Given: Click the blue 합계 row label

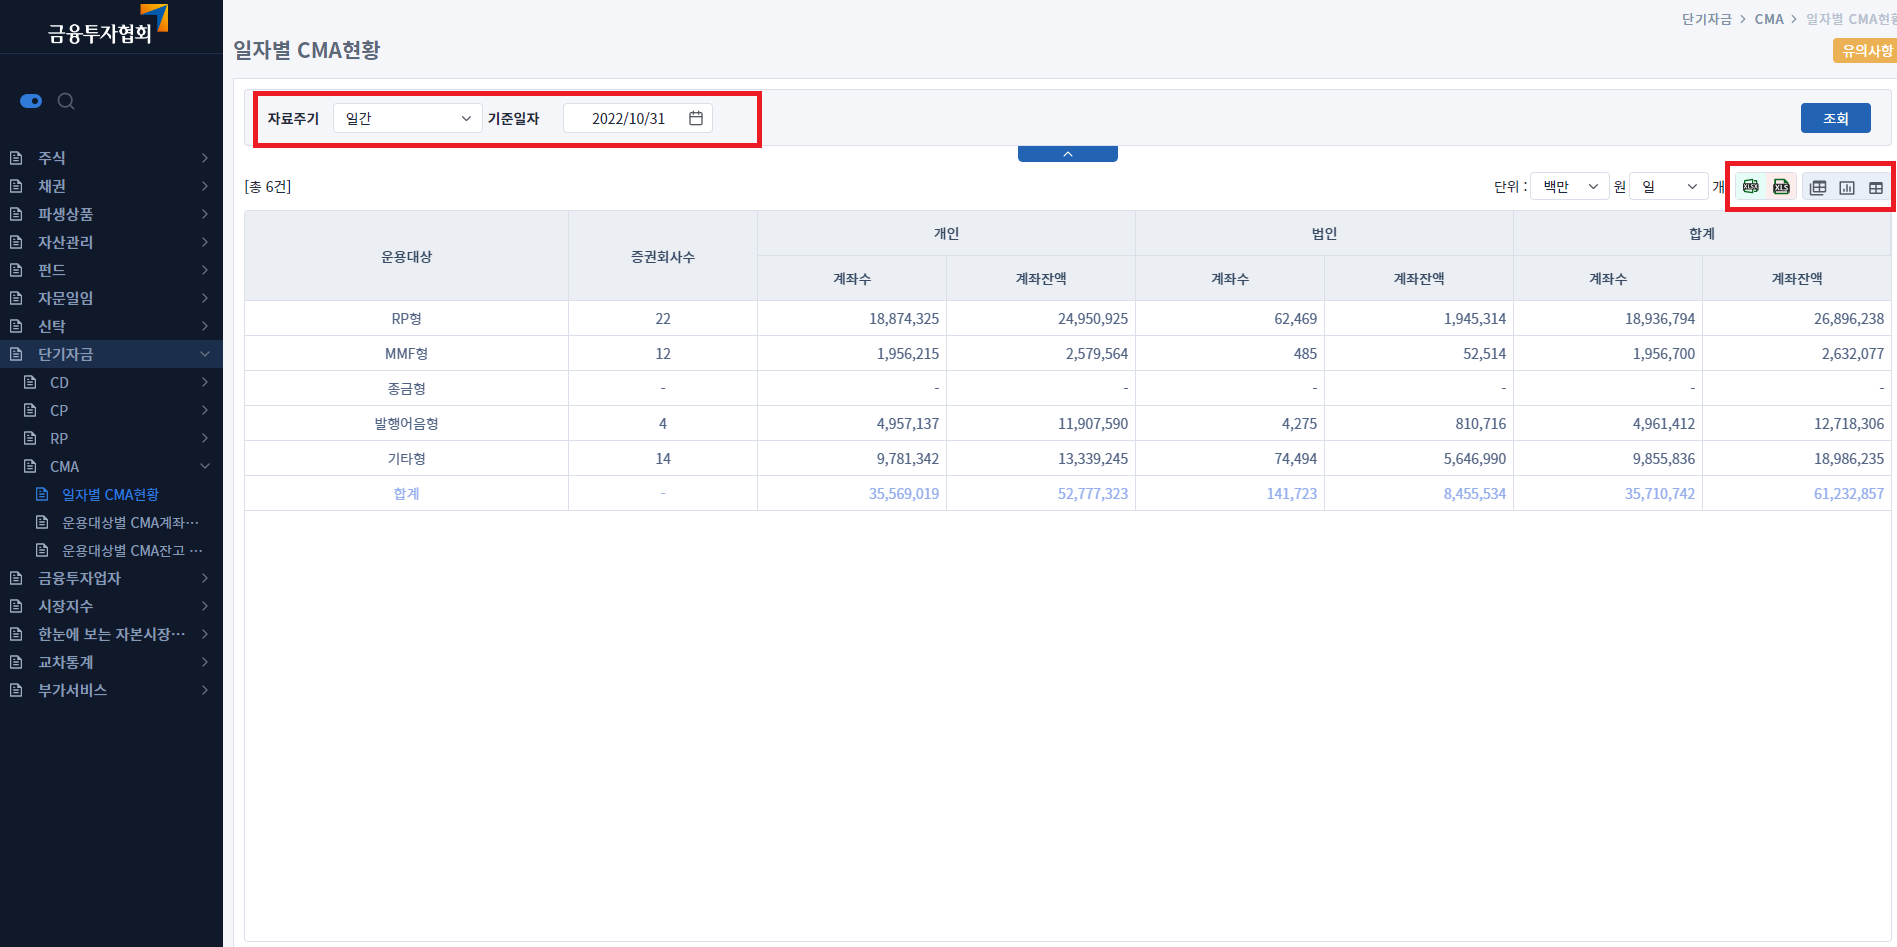Looking at the screenshot, I should [x=406, y=493].
